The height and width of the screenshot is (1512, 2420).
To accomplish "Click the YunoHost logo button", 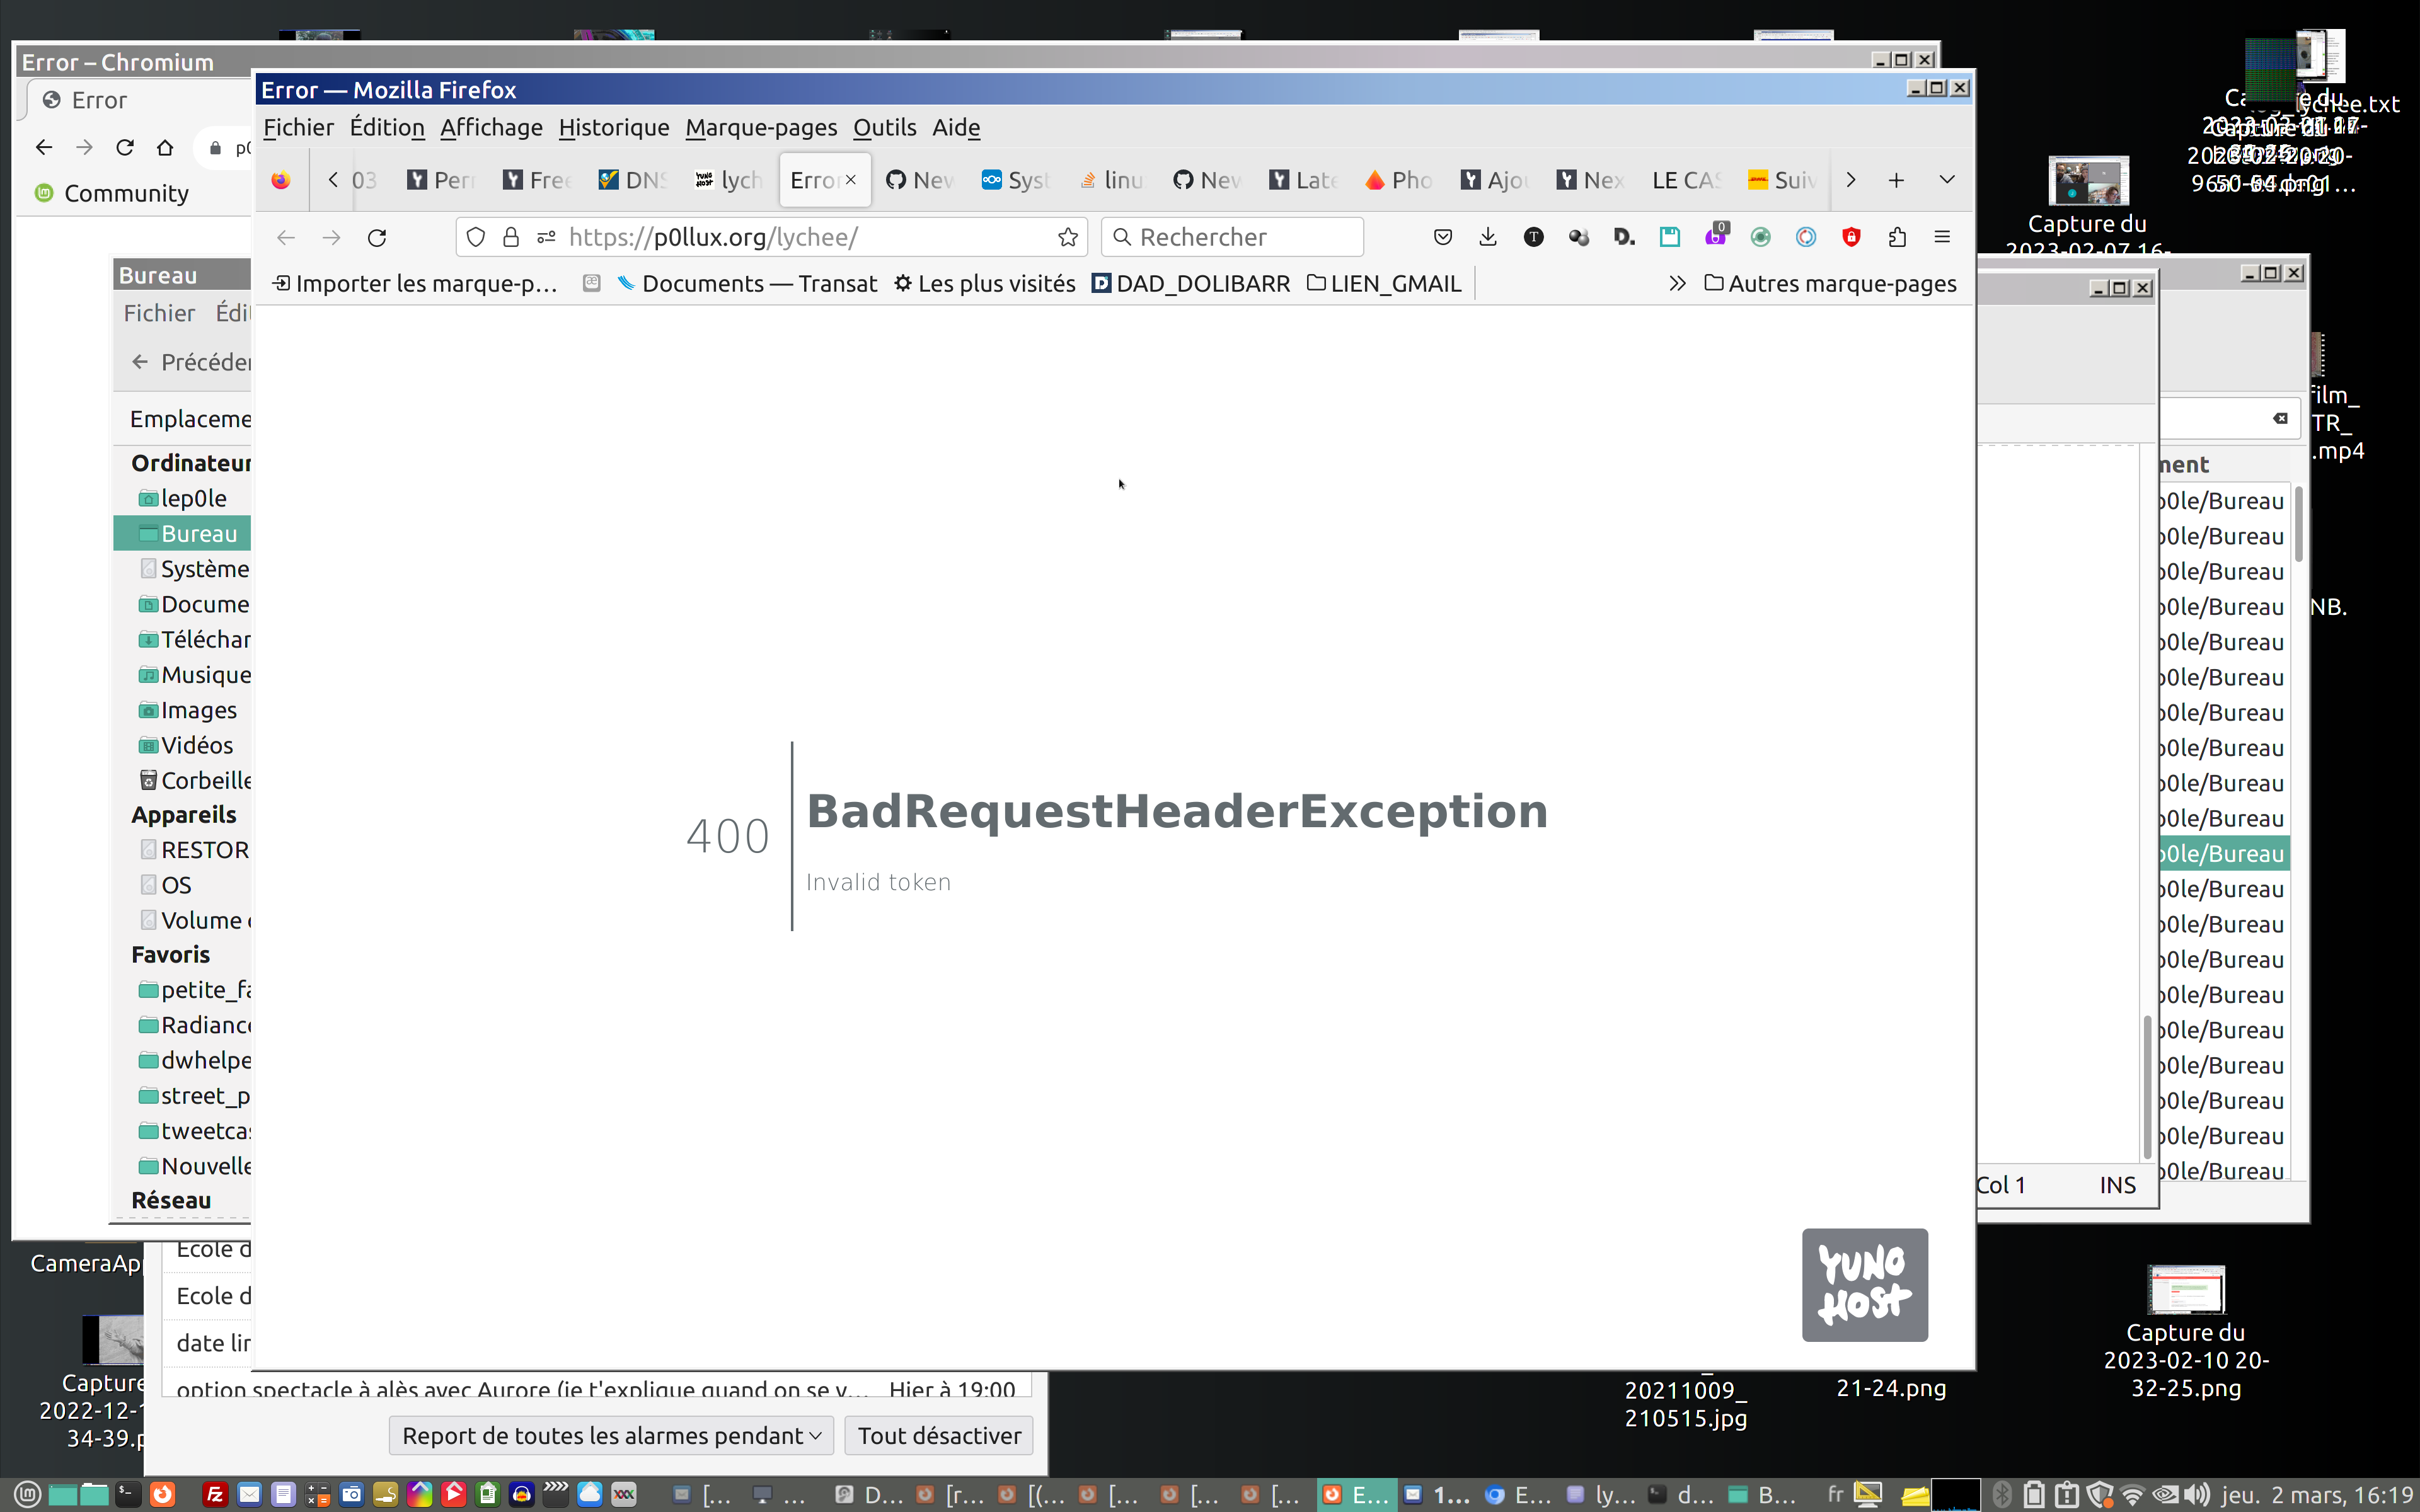I will pyautogui.click(x=1864, y=1284).
